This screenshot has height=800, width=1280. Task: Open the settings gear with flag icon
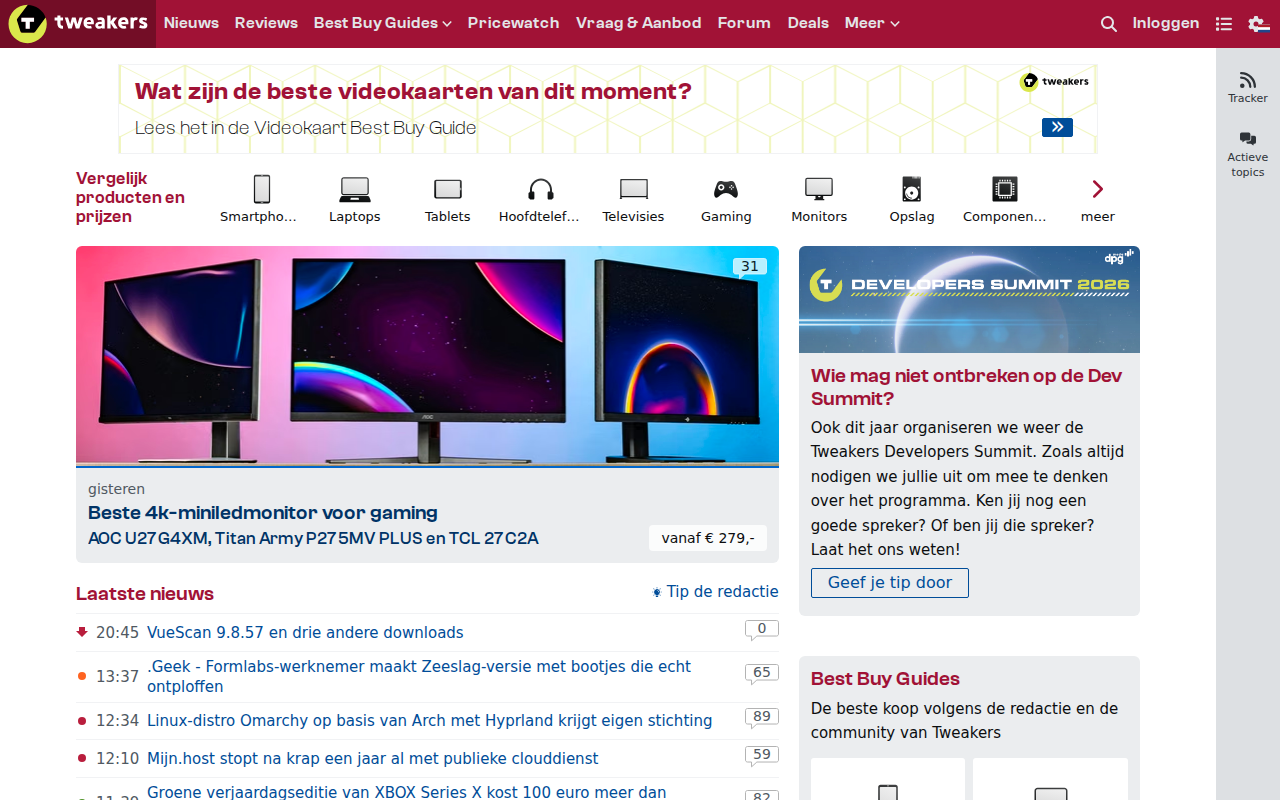1258,24
